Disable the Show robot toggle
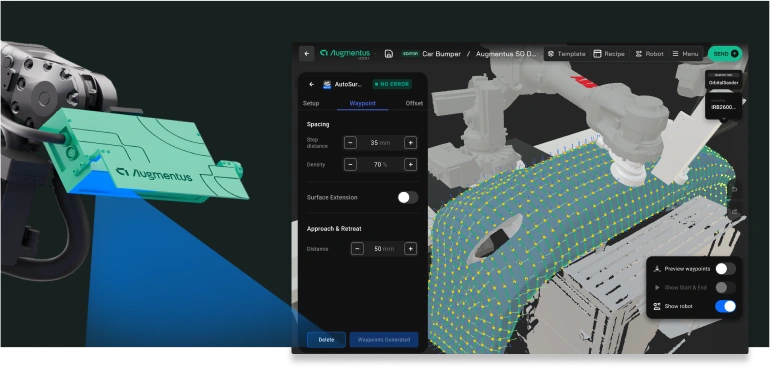This screenshot has height=368, width=770. [725, 306]
